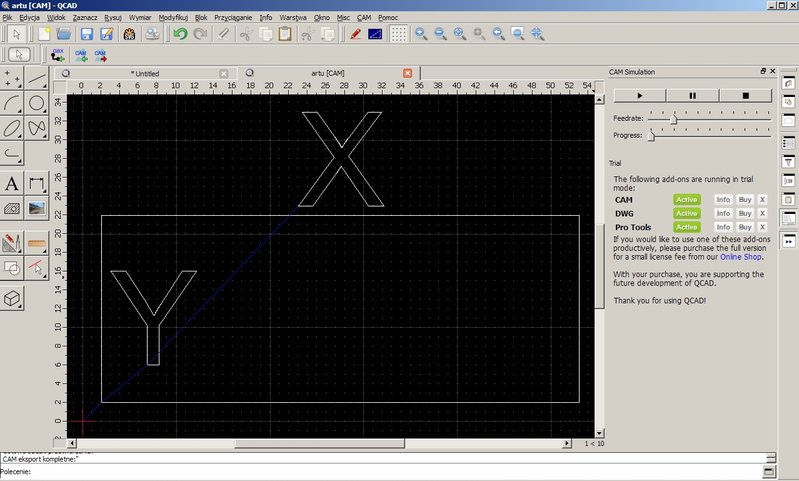Select the Hatch tool
Screen dimensions: 799x481
tap(12, 208)
